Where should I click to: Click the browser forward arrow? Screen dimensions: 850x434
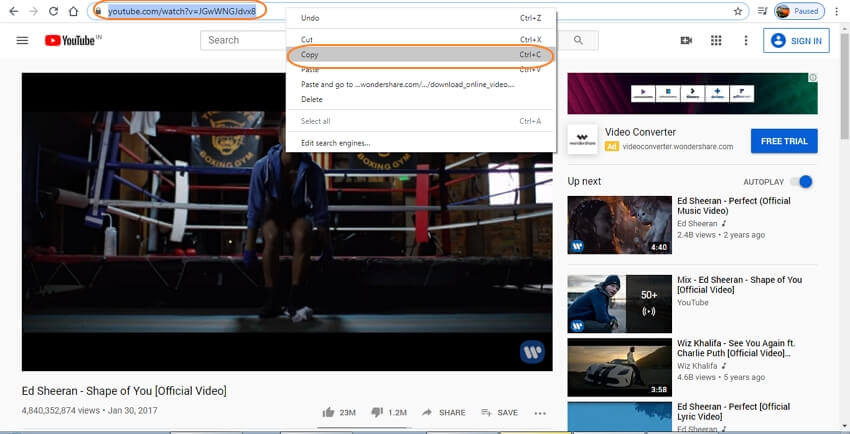(x=34, y=11)
